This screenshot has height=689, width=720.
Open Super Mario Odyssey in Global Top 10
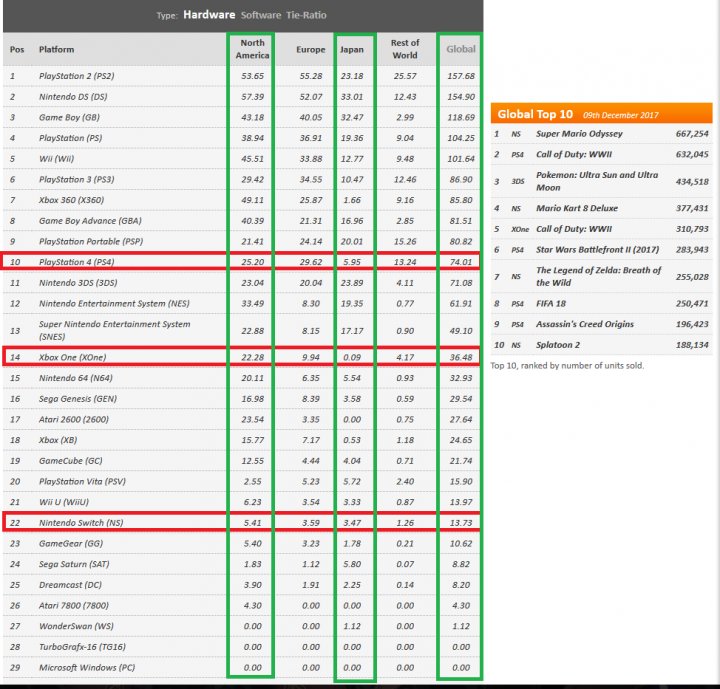[579, 133]
